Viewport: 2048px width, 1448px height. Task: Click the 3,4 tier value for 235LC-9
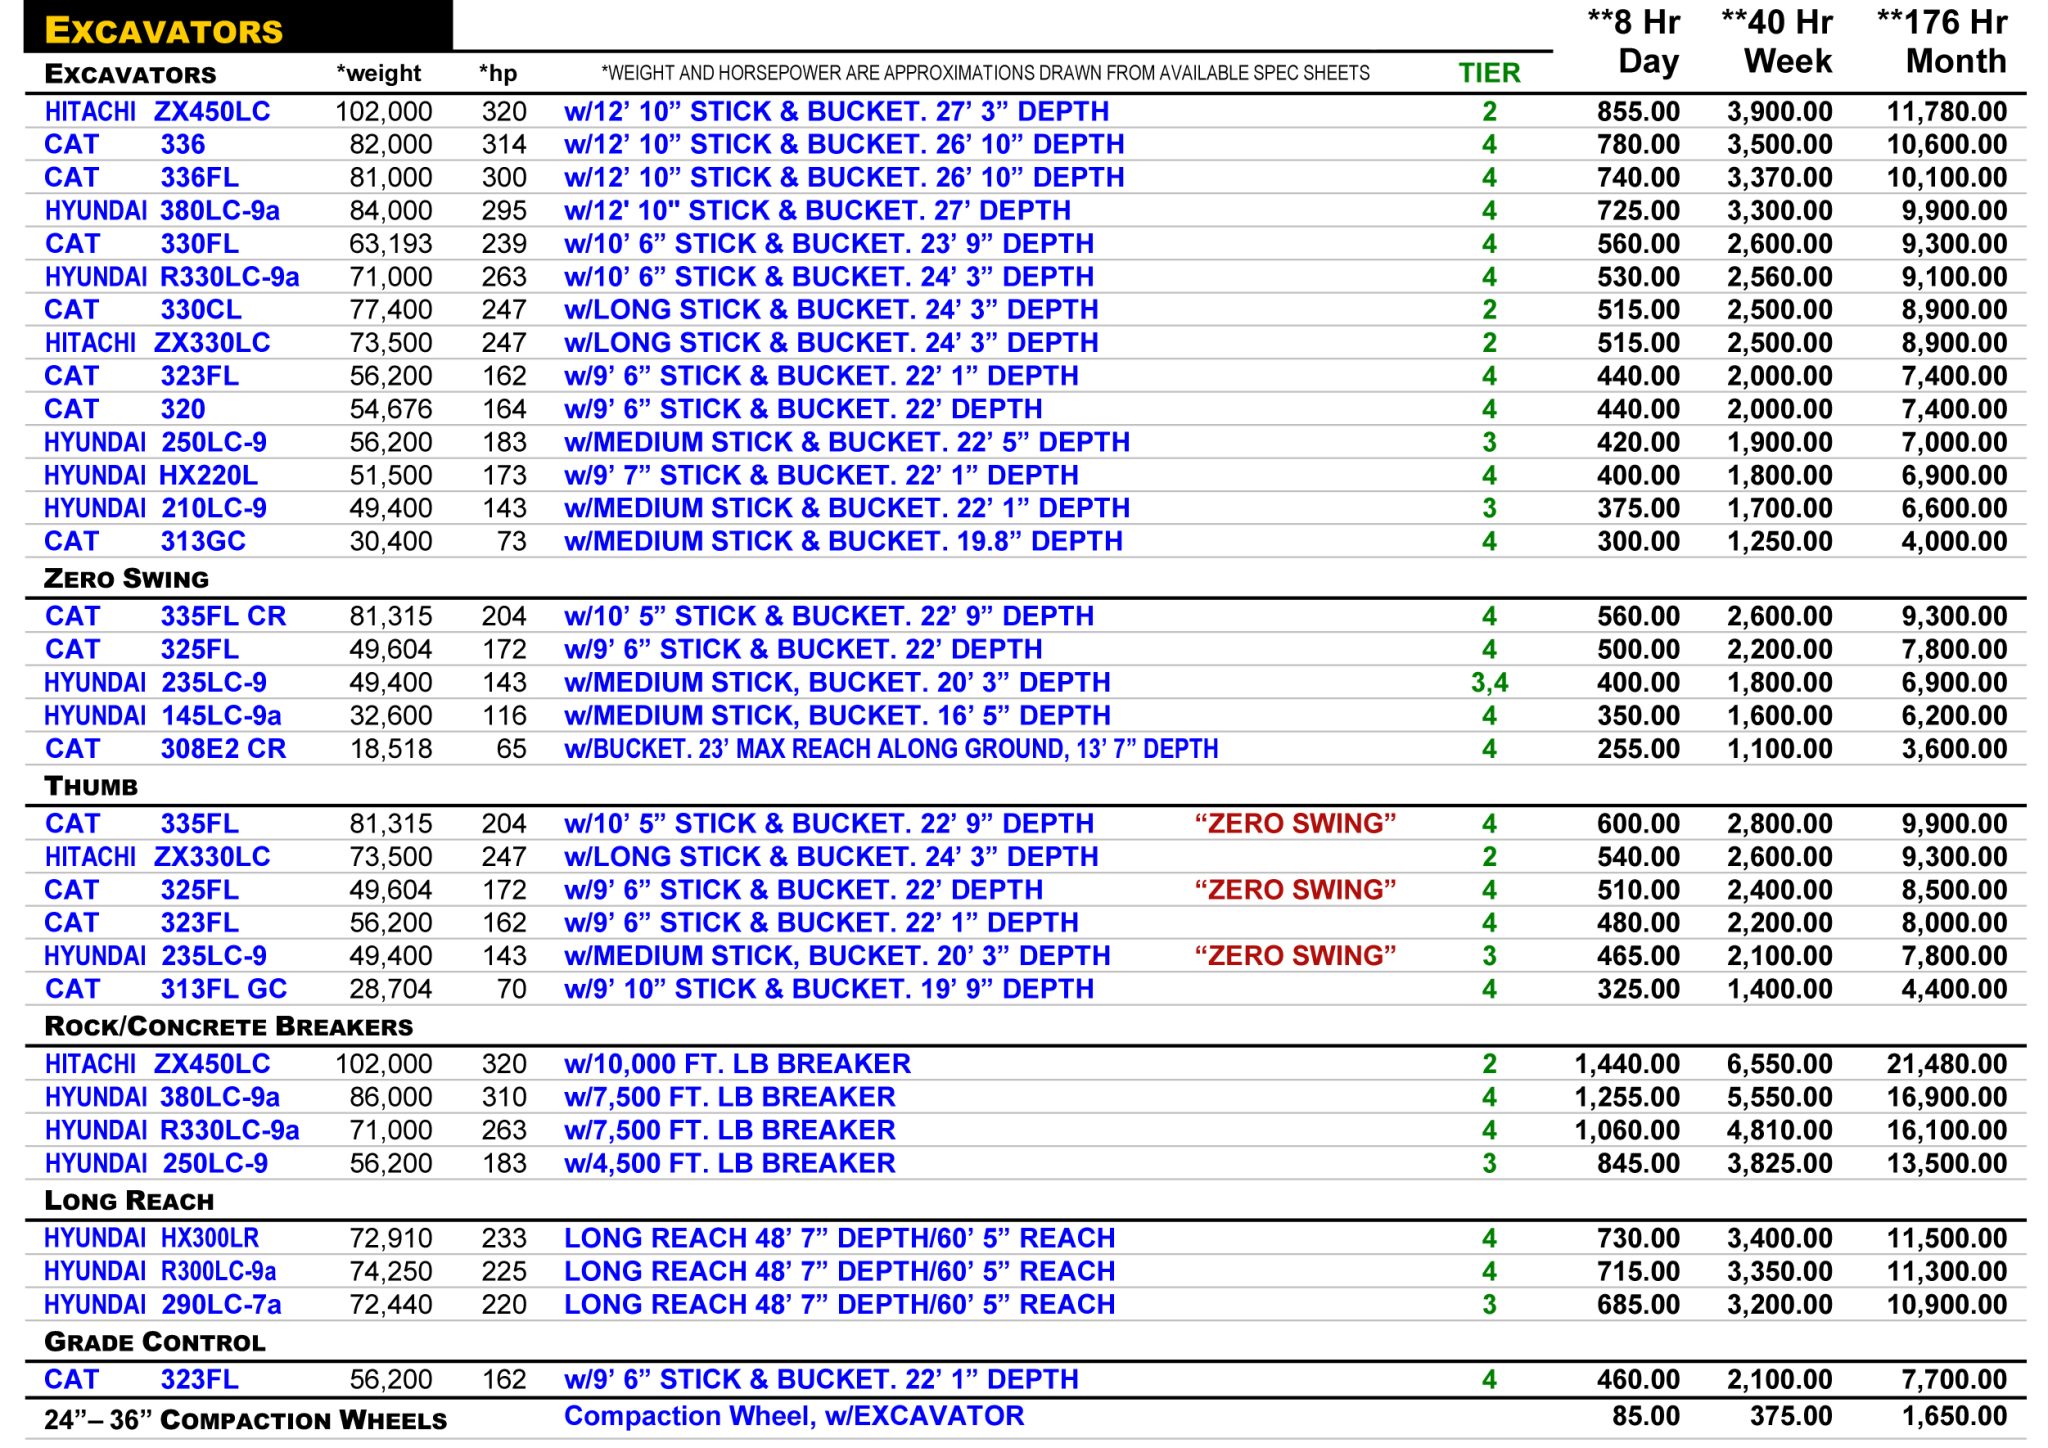1488,683
